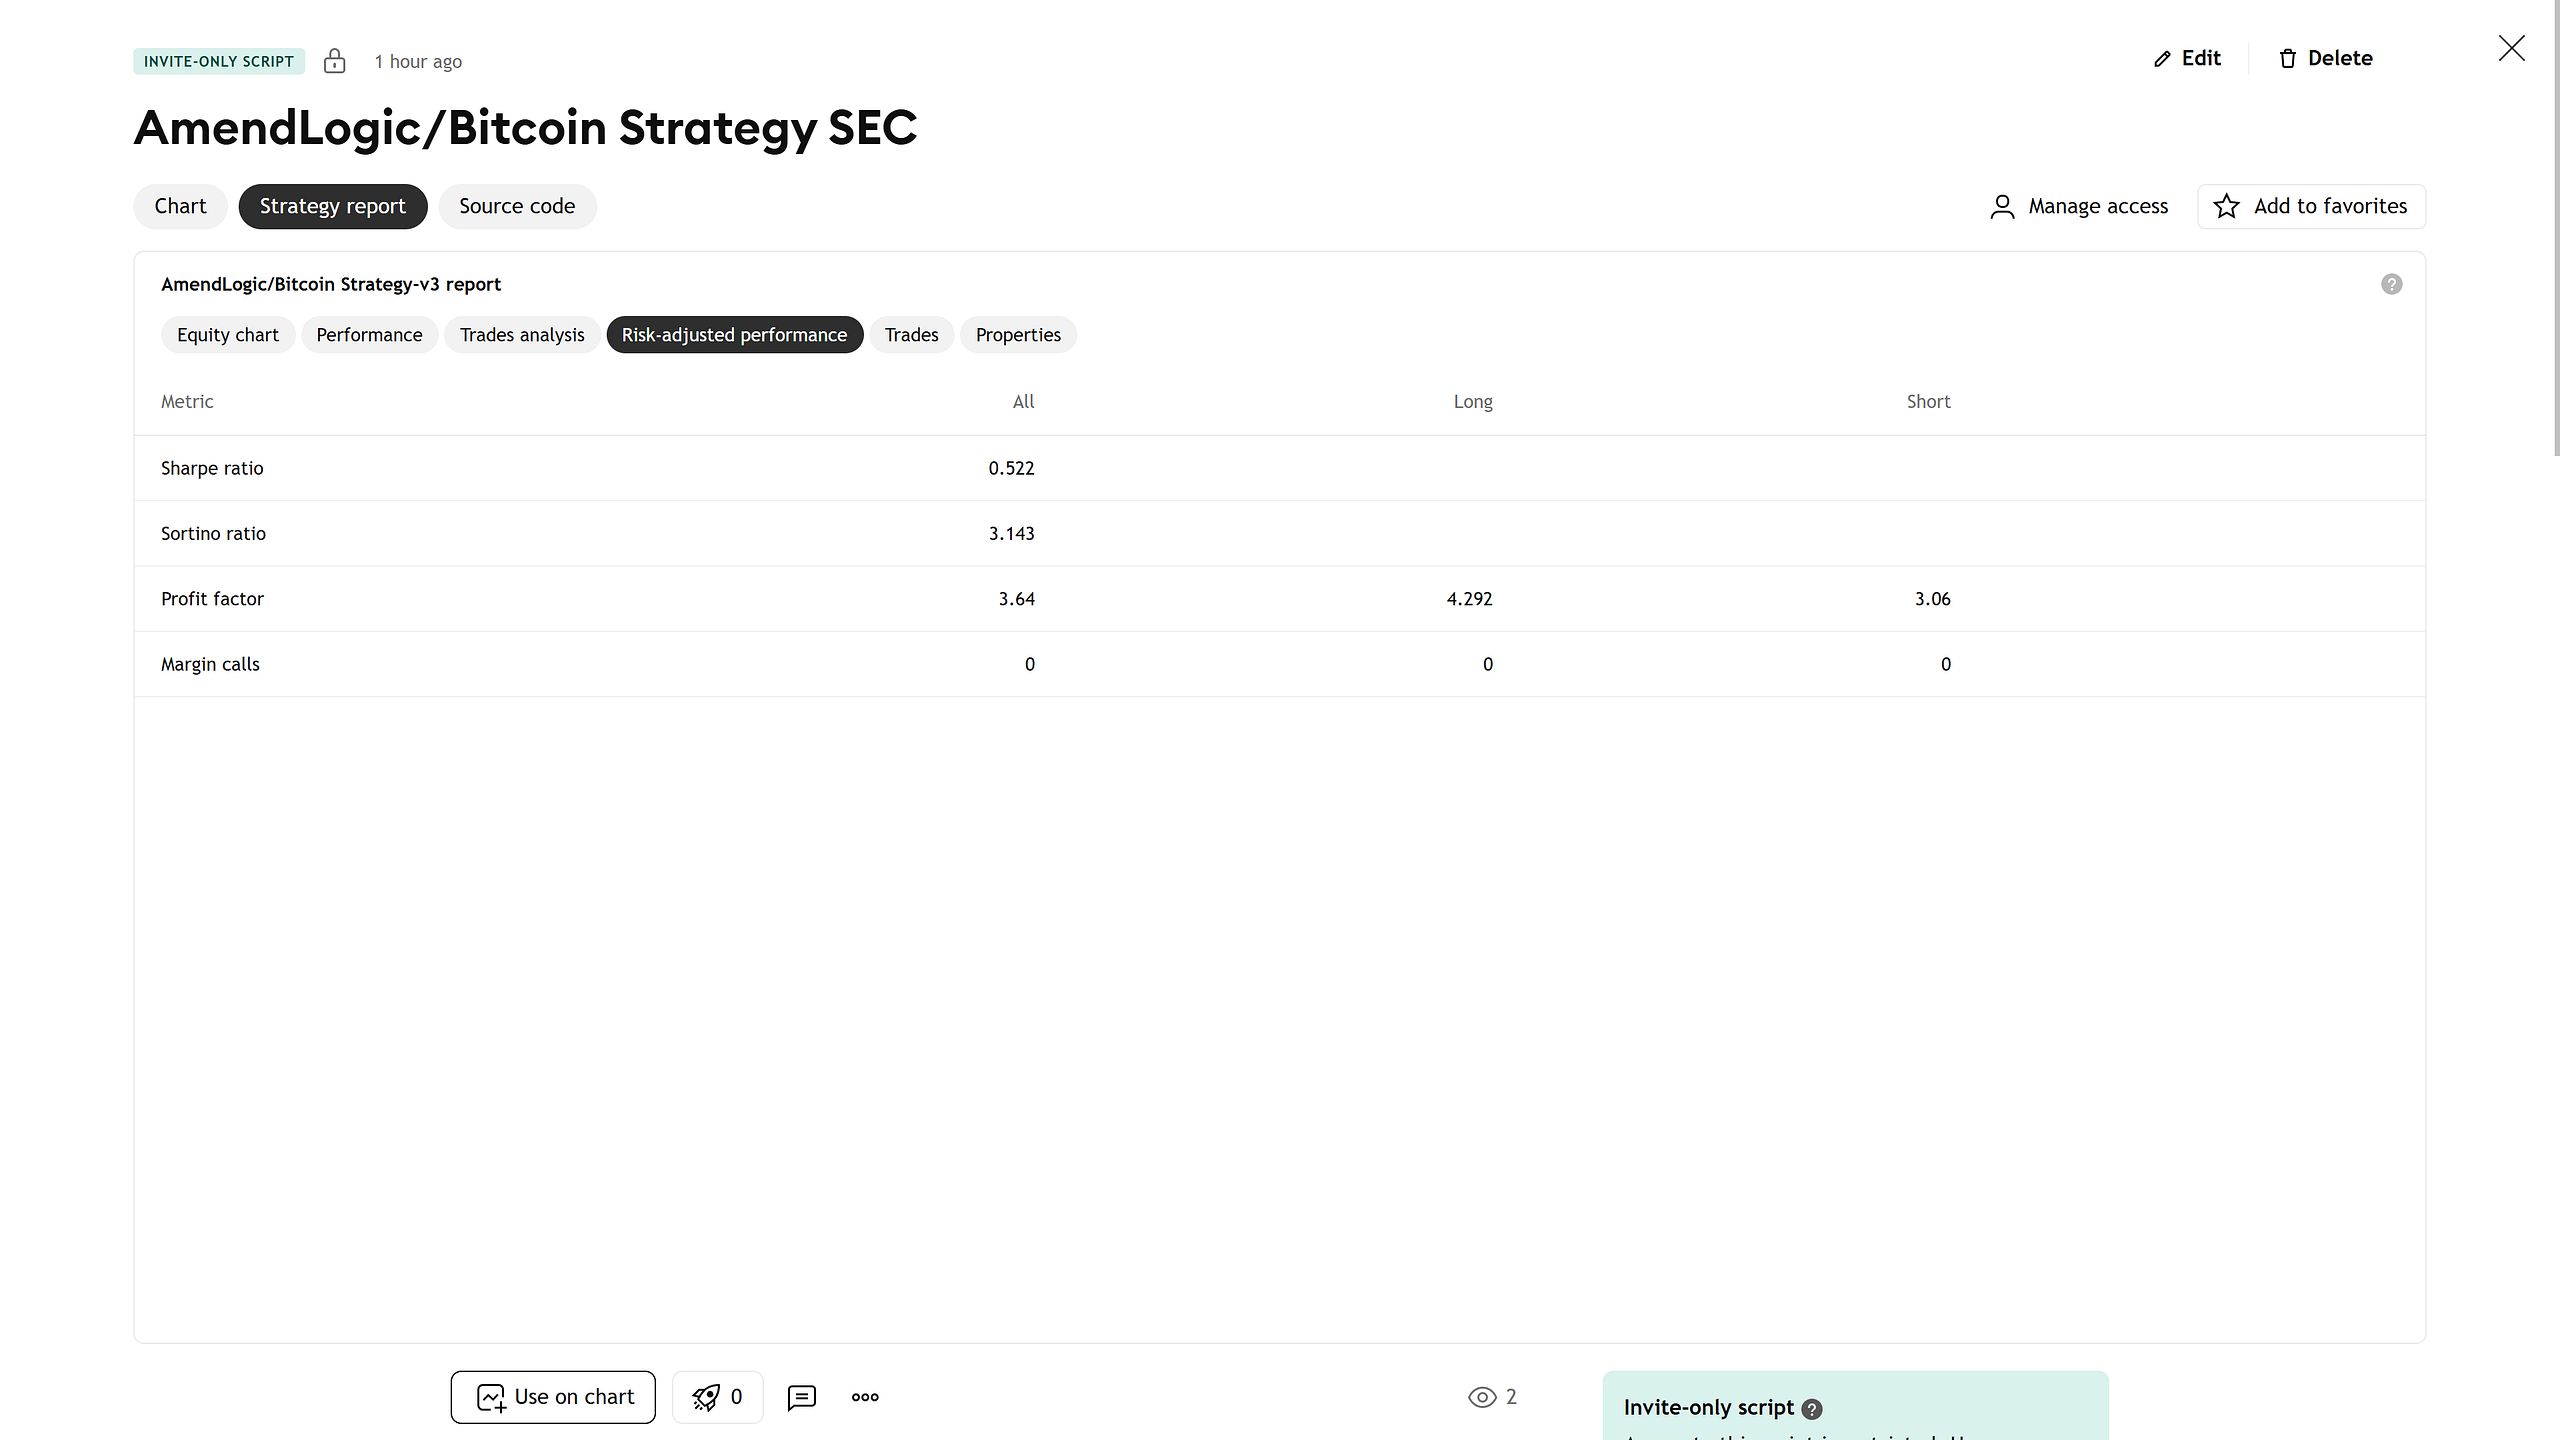Click the Use on chart icon
This screenshot has width=2560, height=1440.
coord(491,1397)
